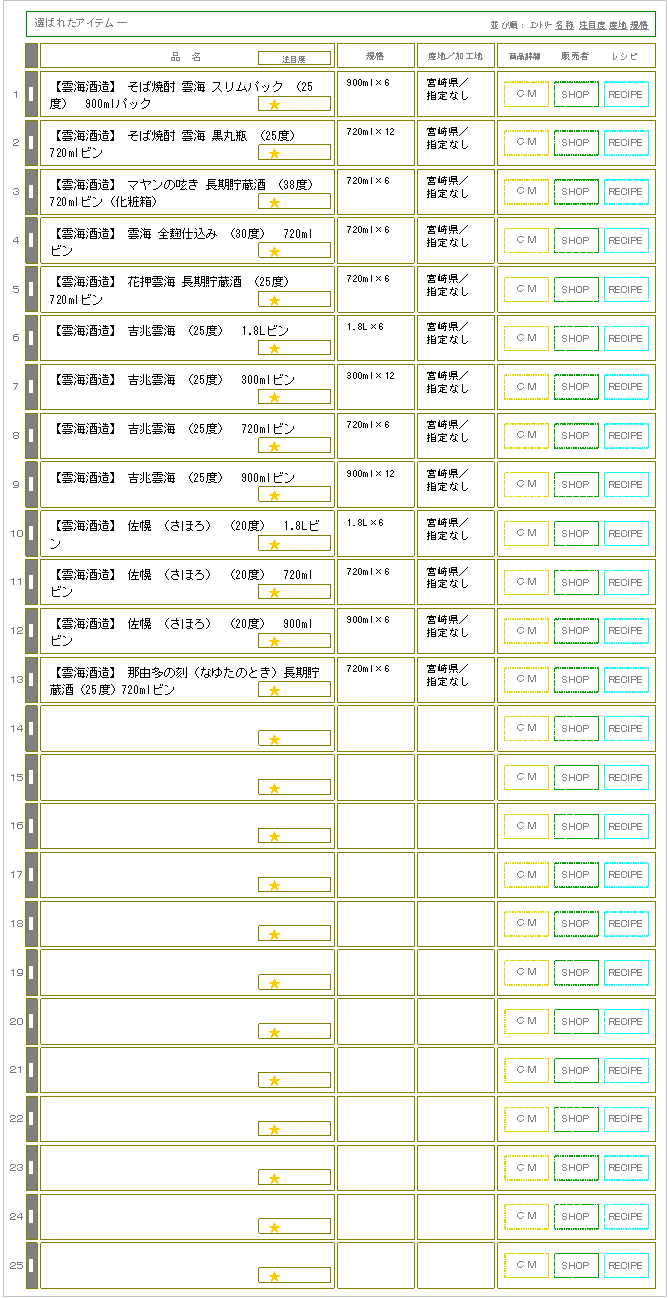Image resolution: width=668 pixels, height=1298 pixels.
Task: Click the star for そば焼酎 雲海 黒丸瓶
Action: pos(274,153)
